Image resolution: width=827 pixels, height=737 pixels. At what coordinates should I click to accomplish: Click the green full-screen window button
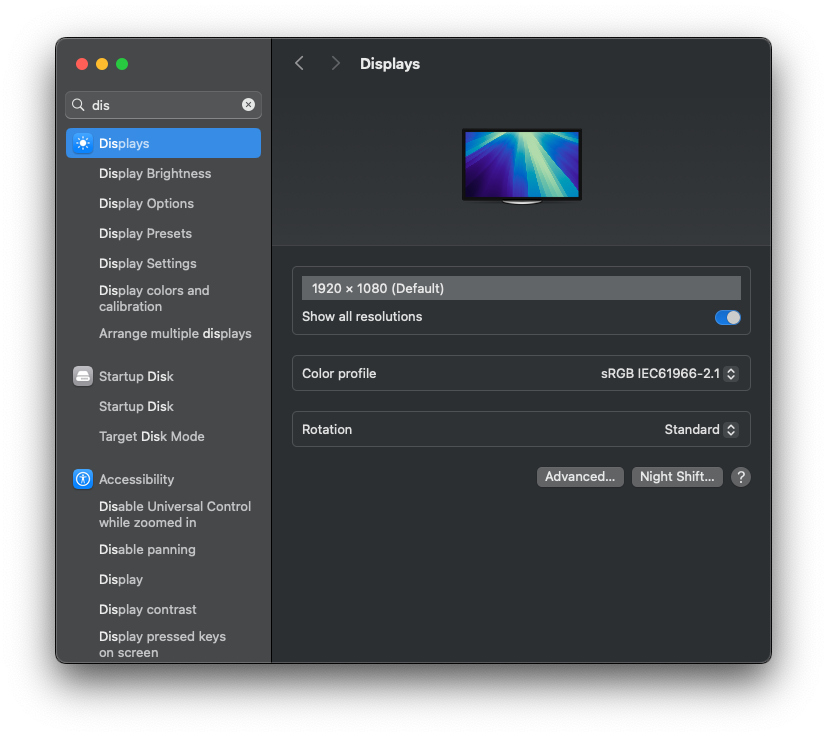click(x=122, y=64)
